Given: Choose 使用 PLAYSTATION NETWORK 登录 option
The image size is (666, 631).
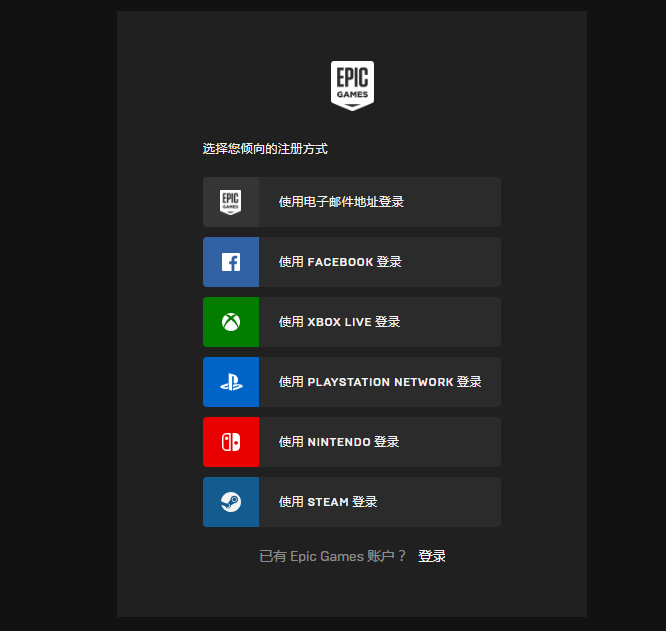Looking at the screenshot, I should click(352, 382).
